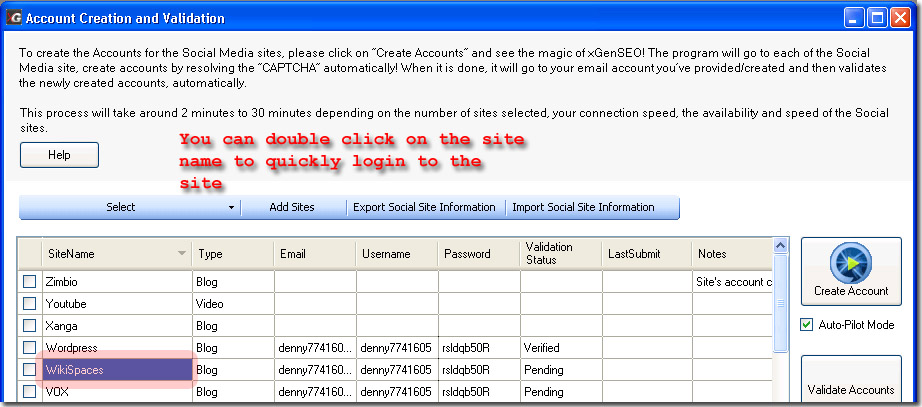Select the Wordpress row checkbox
The width and height of the screenshot is (922, 407).
[30, 348]
